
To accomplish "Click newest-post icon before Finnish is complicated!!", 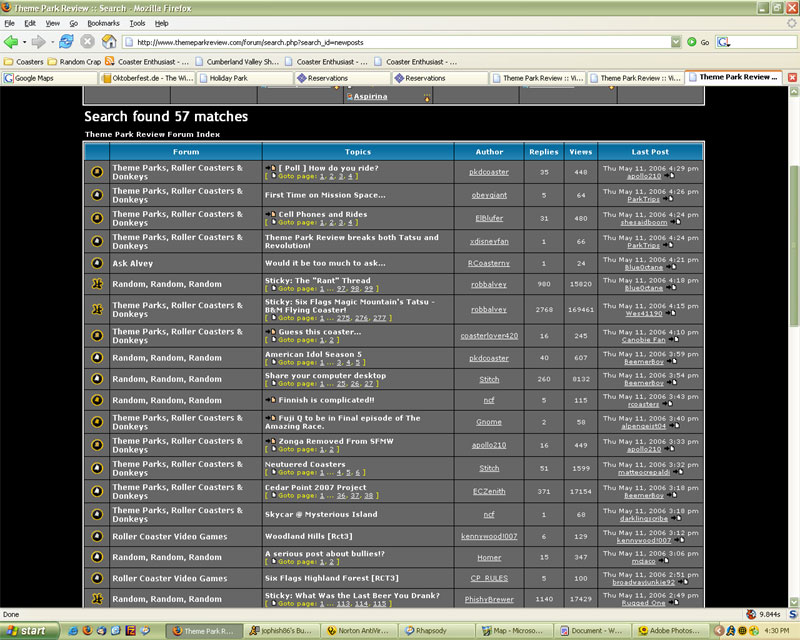I will click(270, 400).
